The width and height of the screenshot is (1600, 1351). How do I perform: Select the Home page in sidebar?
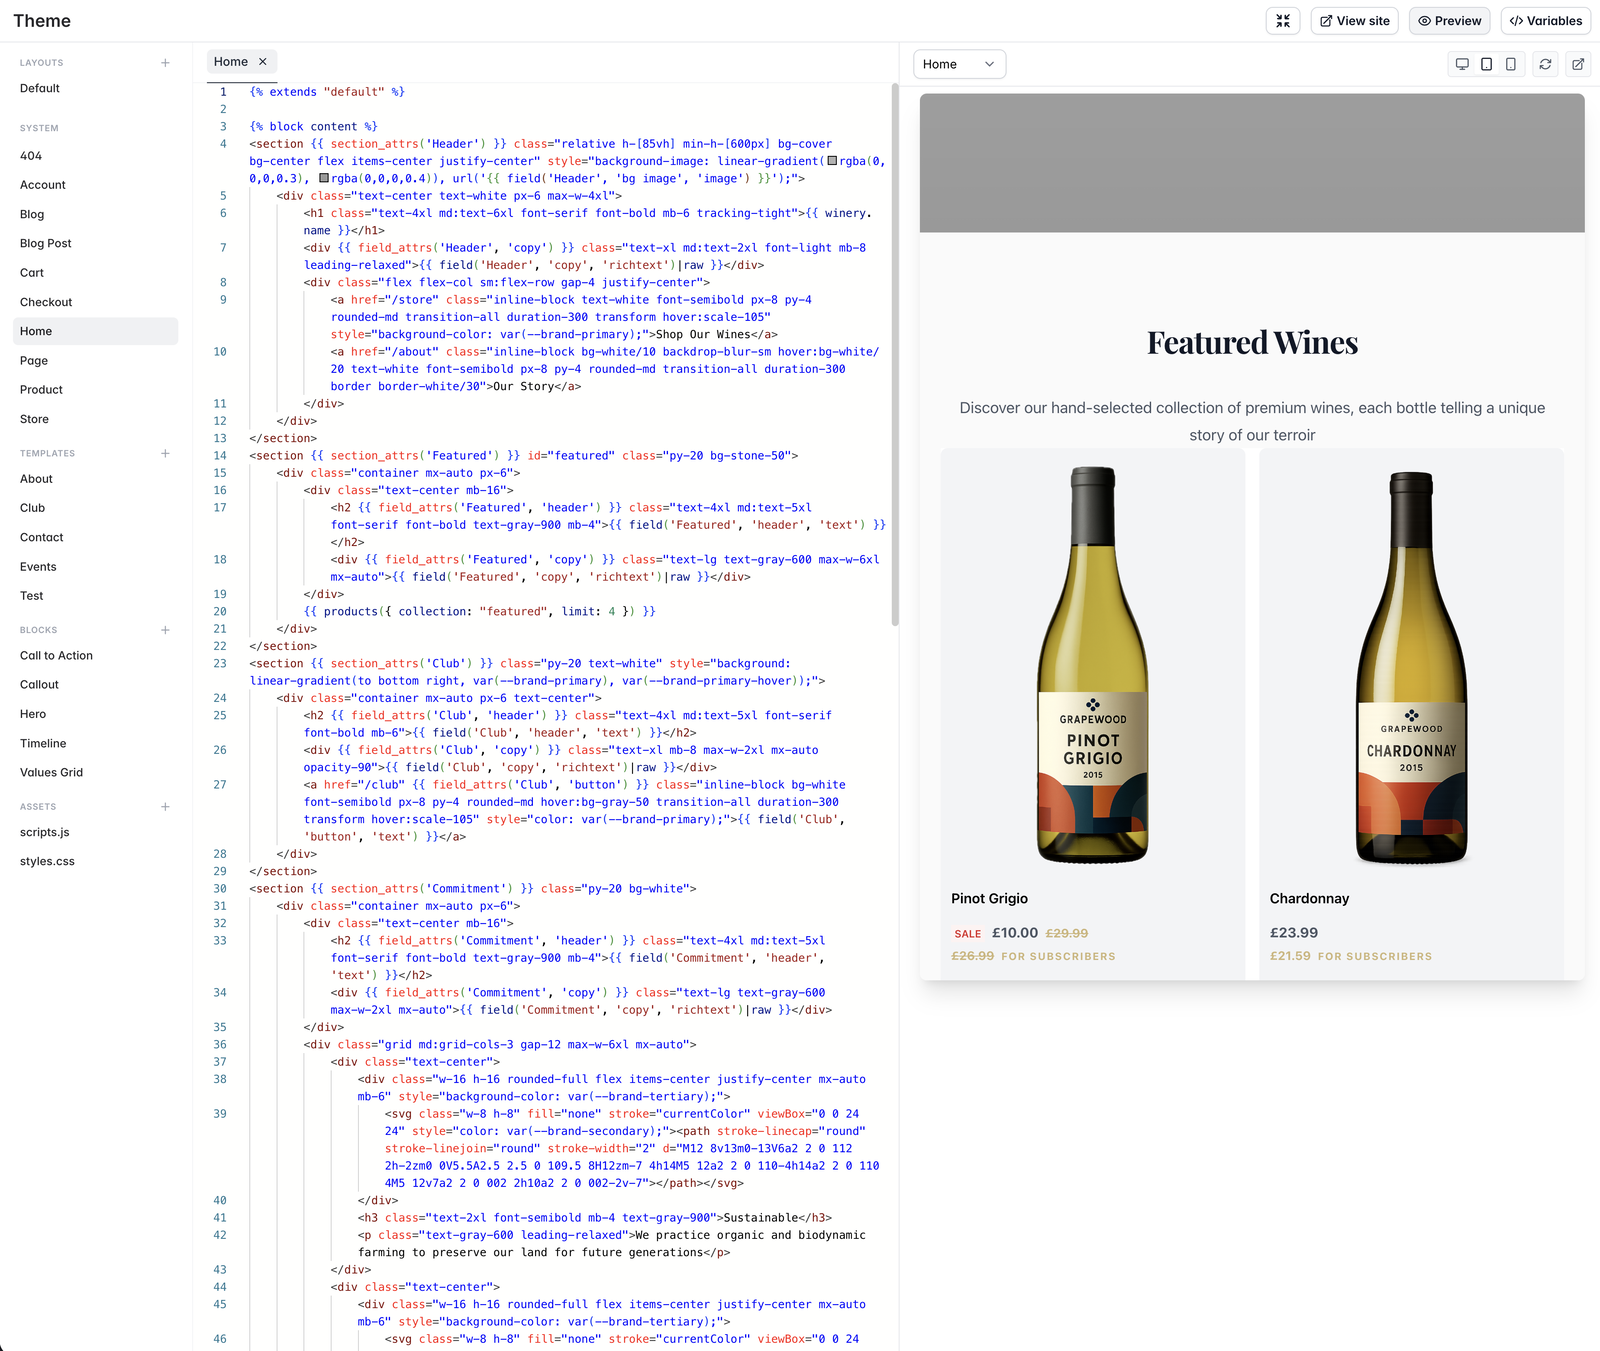pyautogui.click(x=95, y=331)
